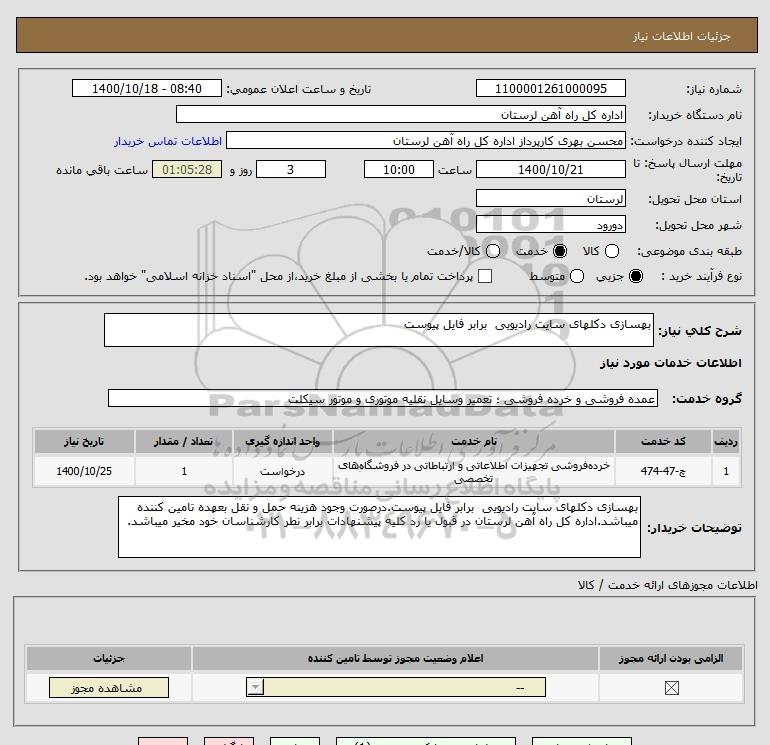Select the کالا/خدمت radio option
Viewport: 770px width, 745px height.
tap(493, 251)
